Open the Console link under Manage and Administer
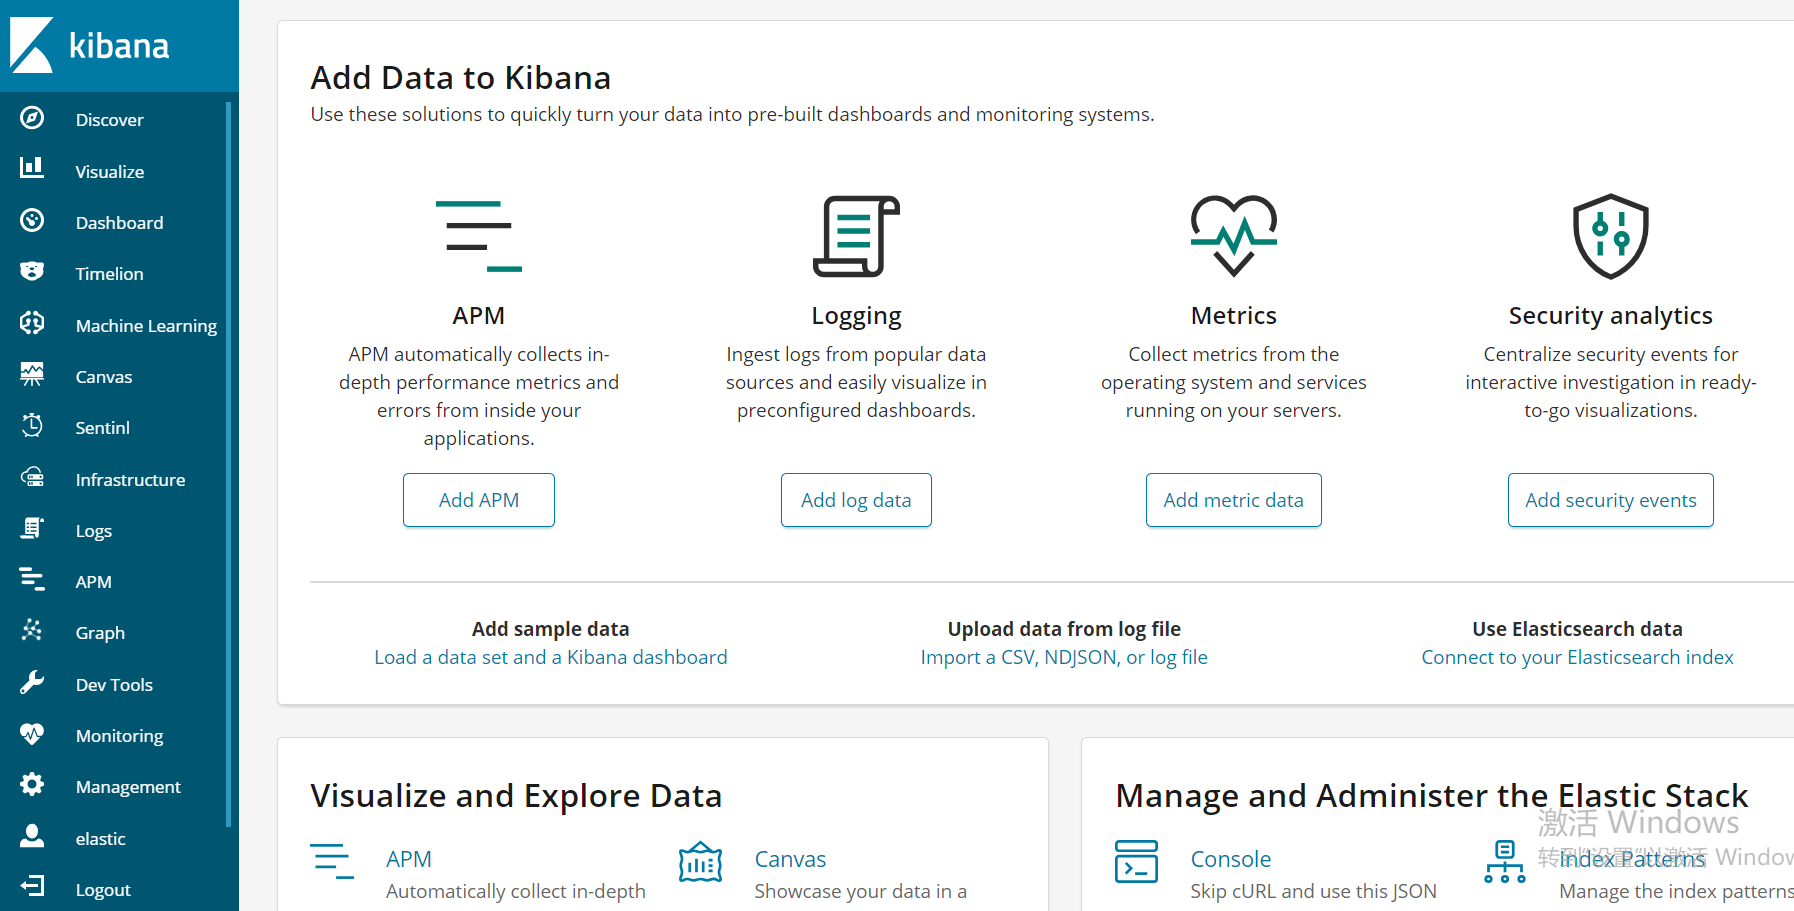The image size is (1794, 911). [x=1231, y=859]
